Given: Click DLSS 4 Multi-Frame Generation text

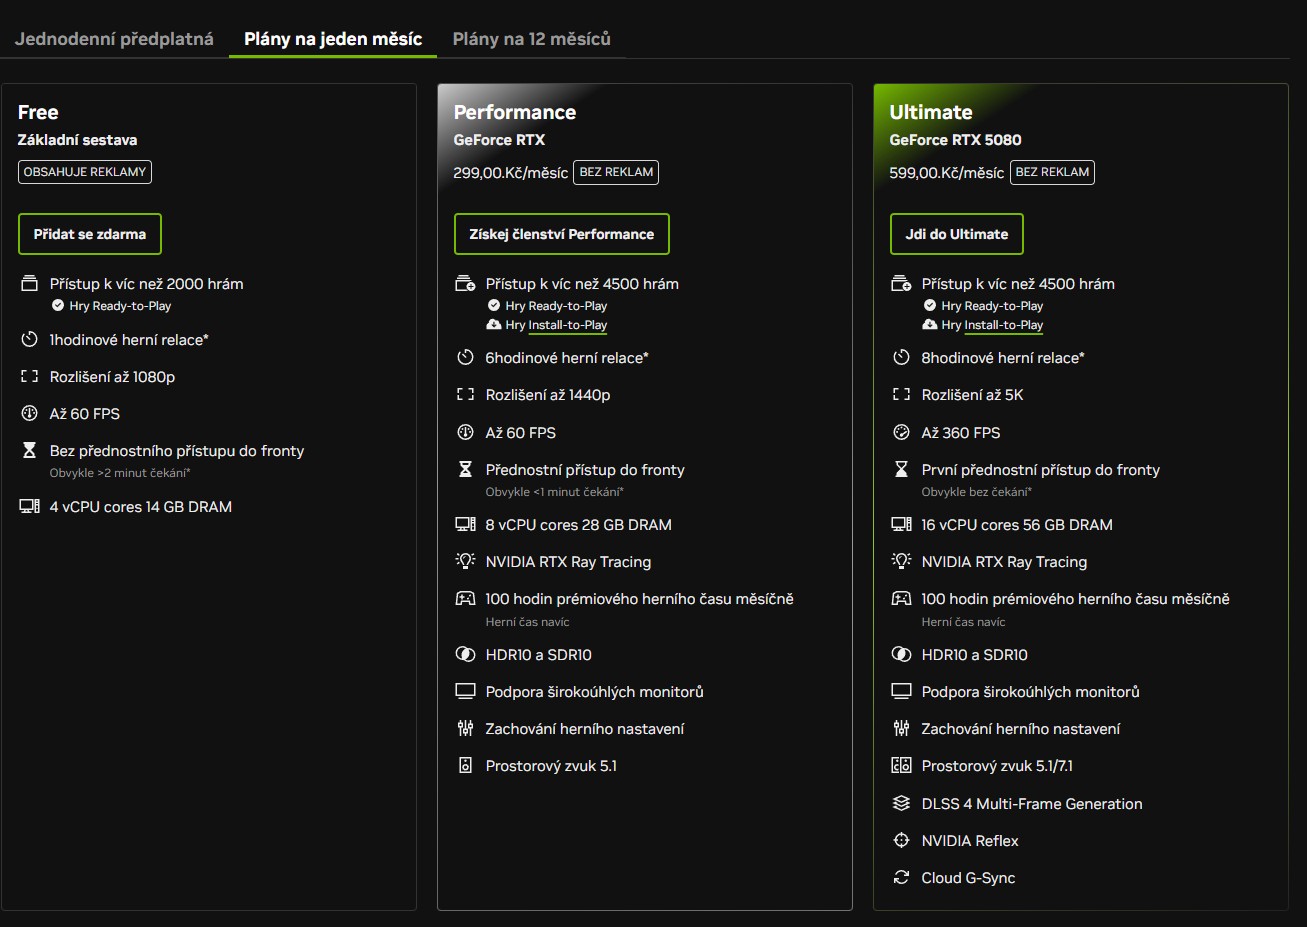Looking at the screenshot, I should click(x=1032, y=804).
